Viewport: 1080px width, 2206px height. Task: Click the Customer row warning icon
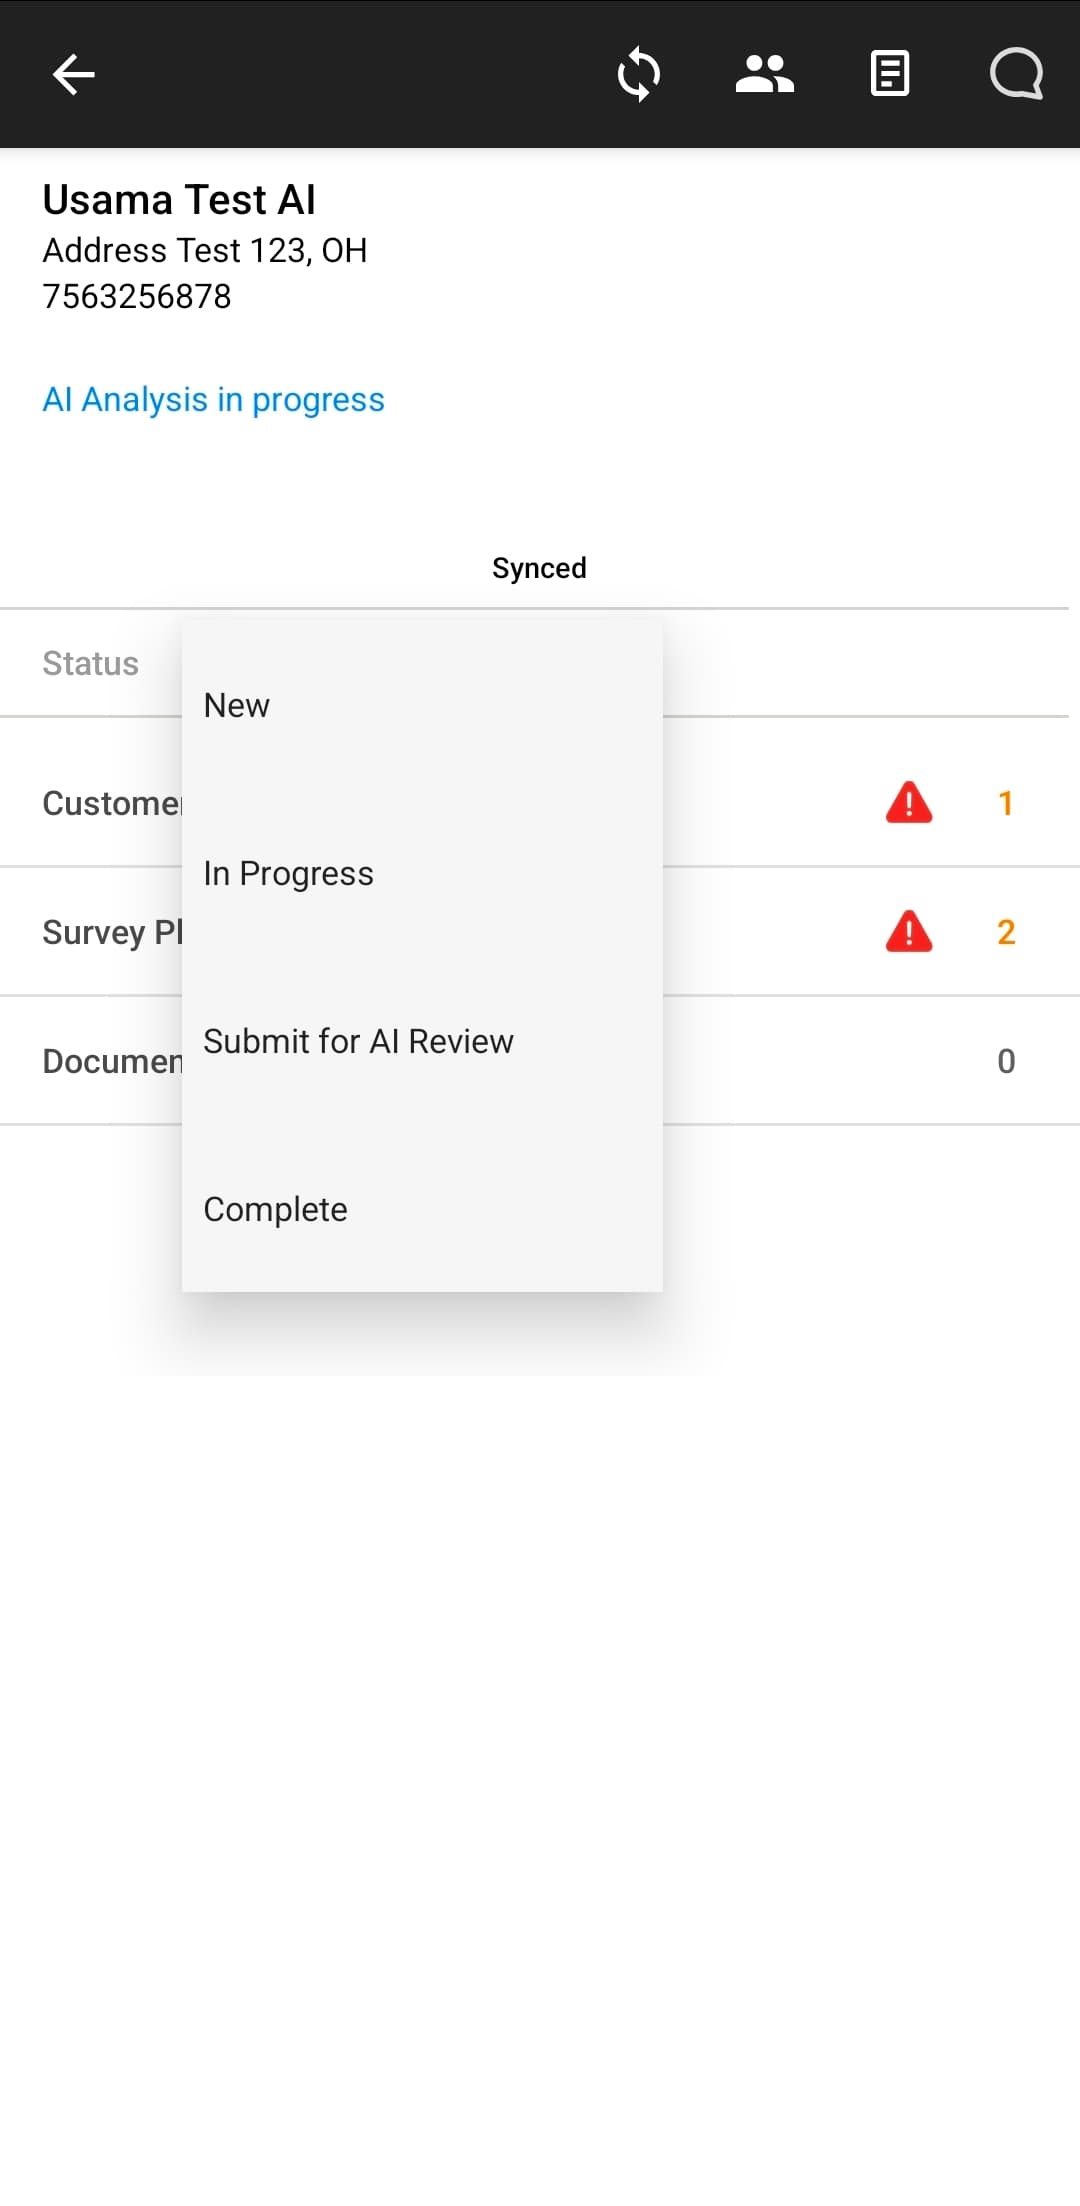909,802
